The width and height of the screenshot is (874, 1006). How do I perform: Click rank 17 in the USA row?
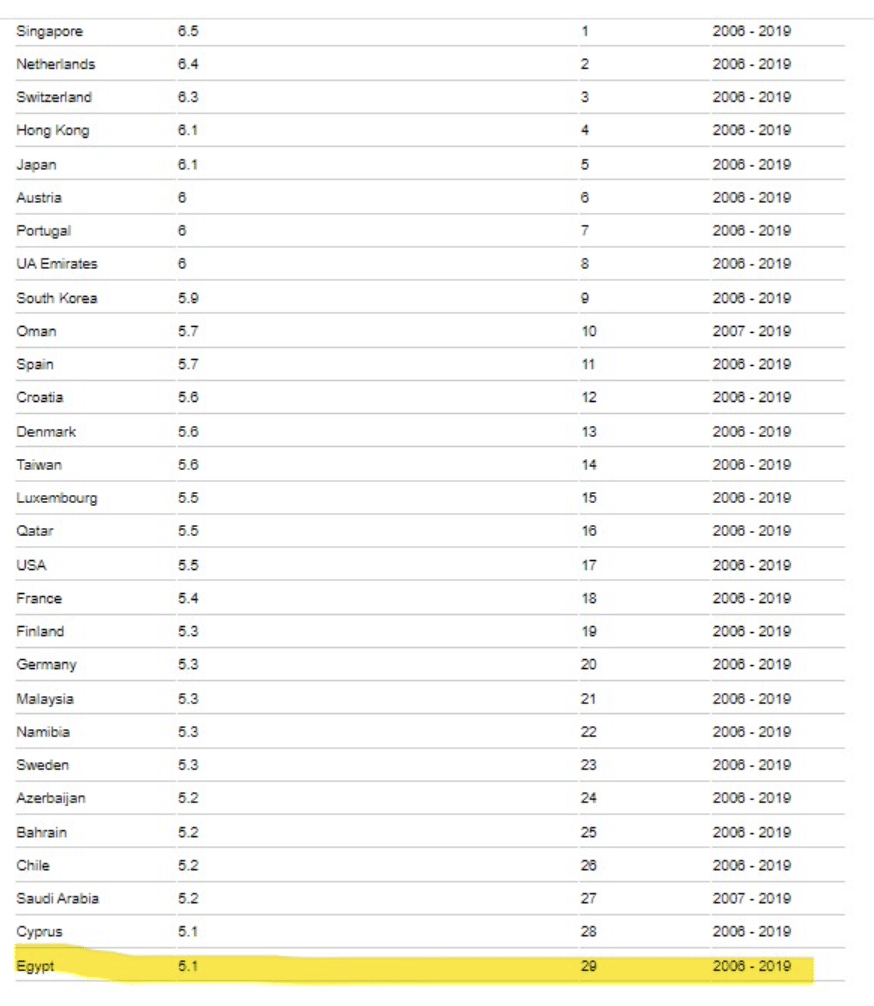(589, 565)
